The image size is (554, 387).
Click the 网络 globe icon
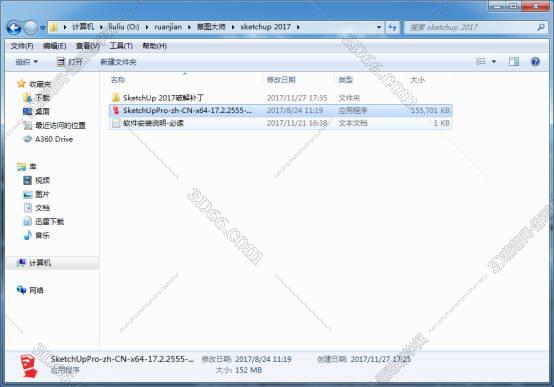[22, 290]
